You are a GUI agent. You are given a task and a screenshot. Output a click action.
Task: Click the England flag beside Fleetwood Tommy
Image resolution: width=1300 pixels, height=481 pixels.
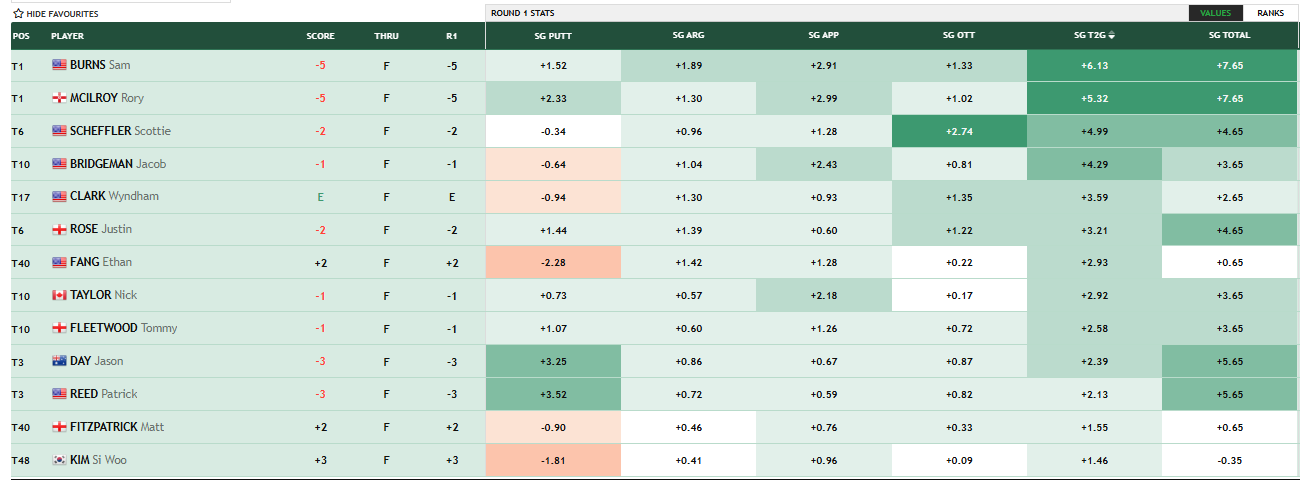[59, 328]
